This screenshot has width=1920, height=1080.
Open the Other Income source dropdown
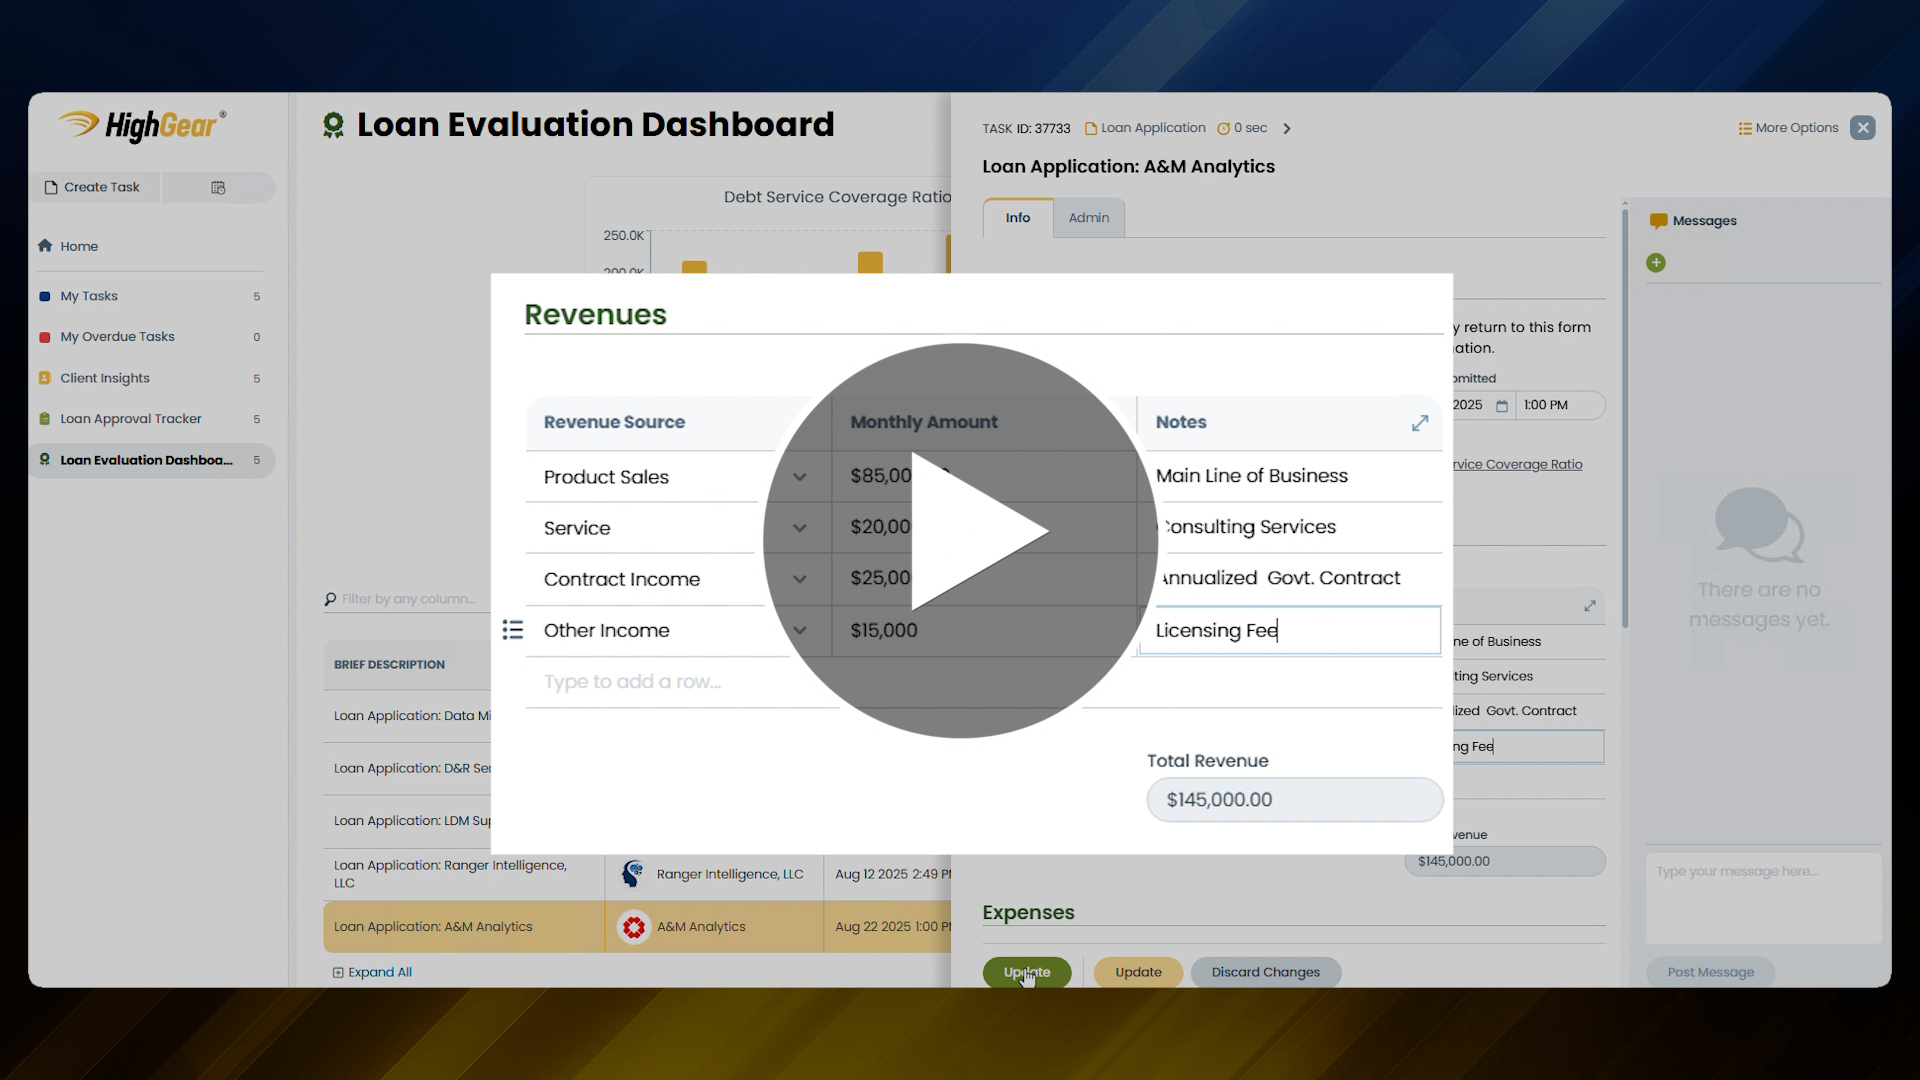[800, 630]
